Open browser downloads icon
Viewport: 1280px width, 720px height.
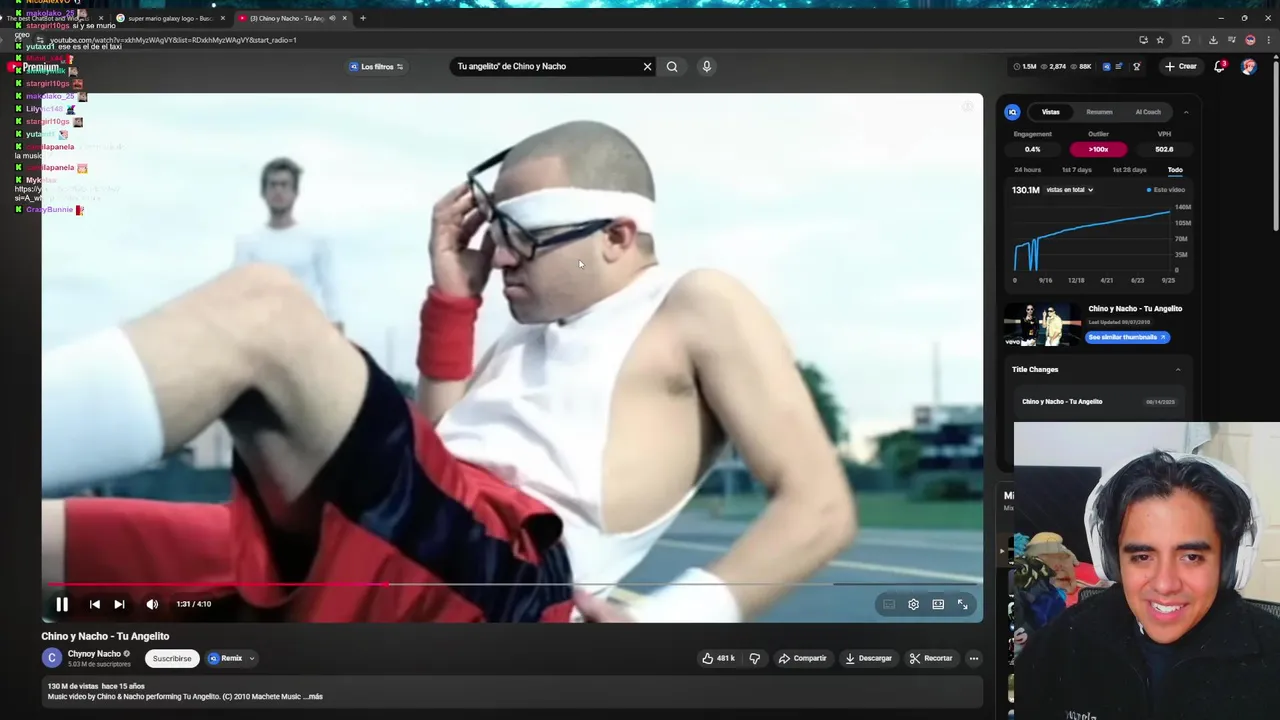(x=1213, y=40)
